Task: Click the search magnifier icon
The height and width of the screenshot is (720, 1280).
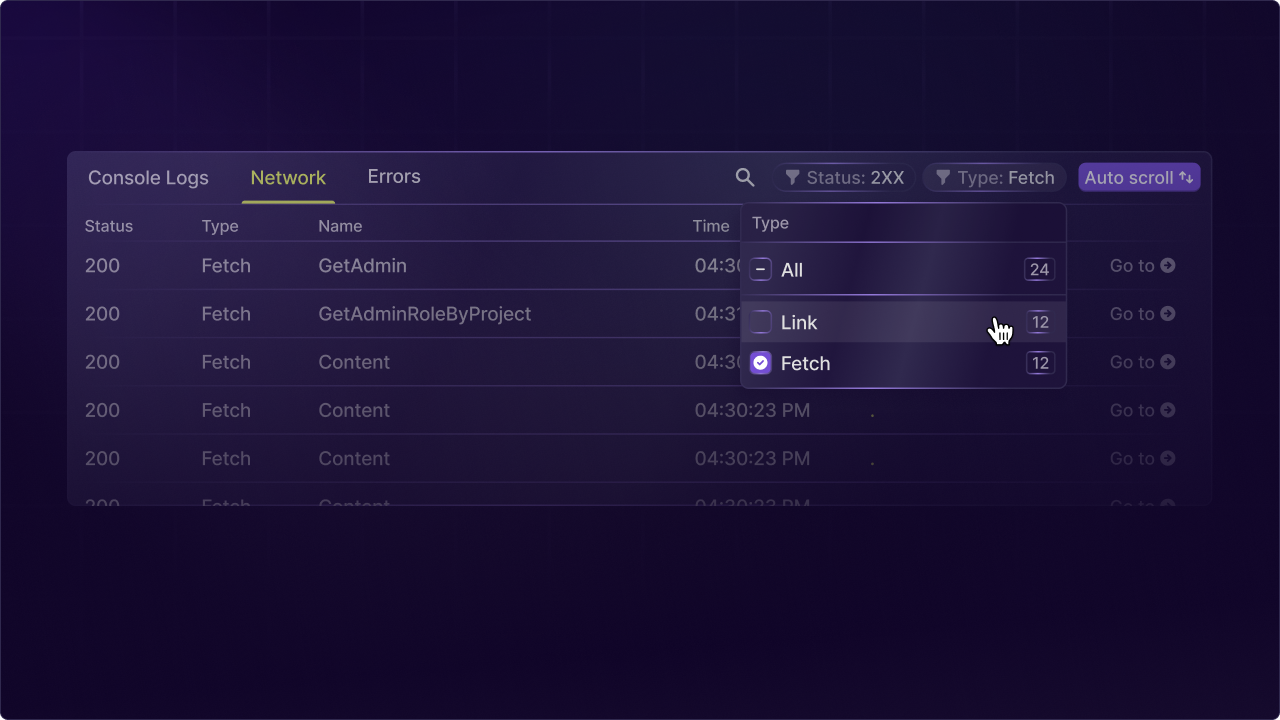Action: click(x=744, y=177)
